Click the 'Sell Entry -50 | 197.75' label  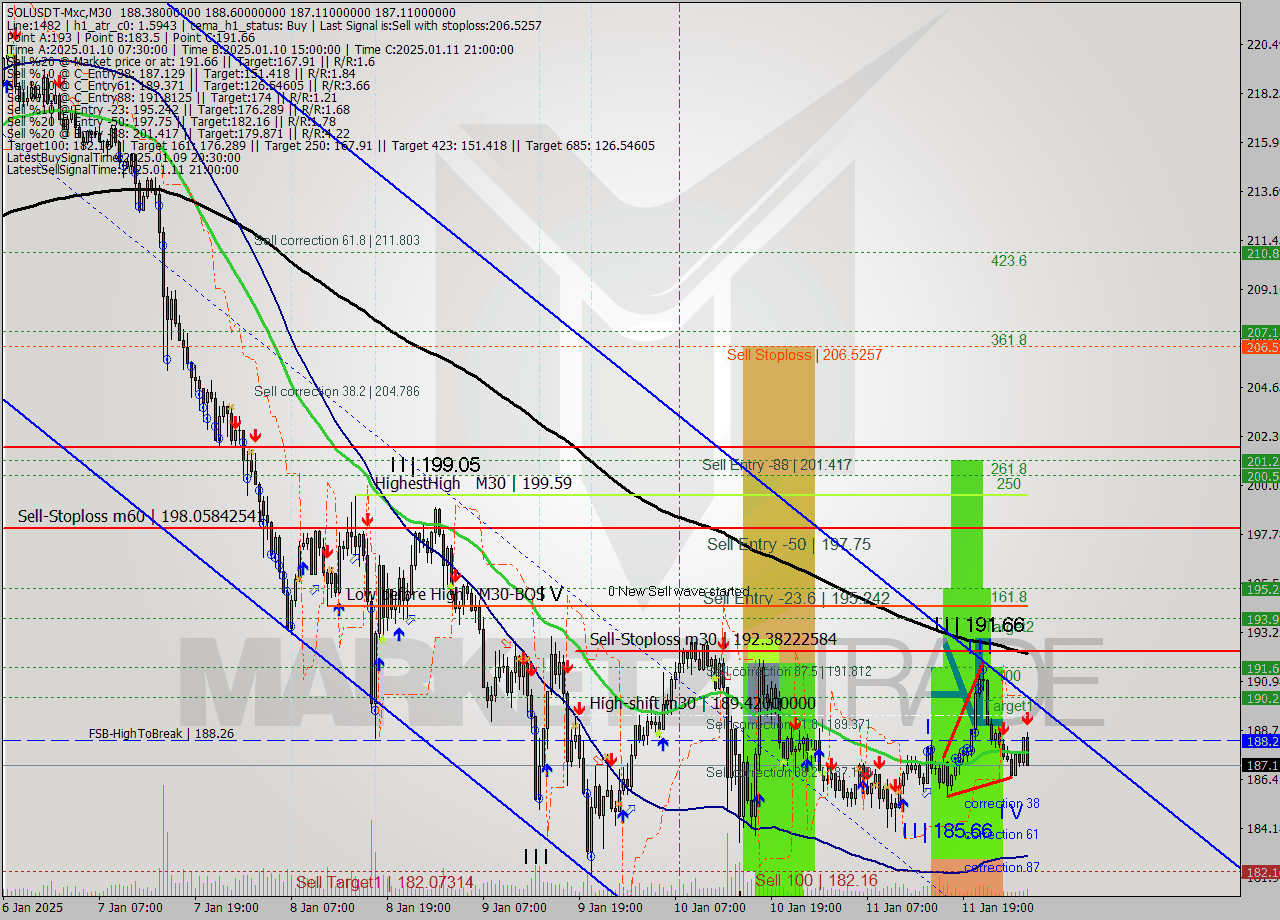click(x=789, y=544)
